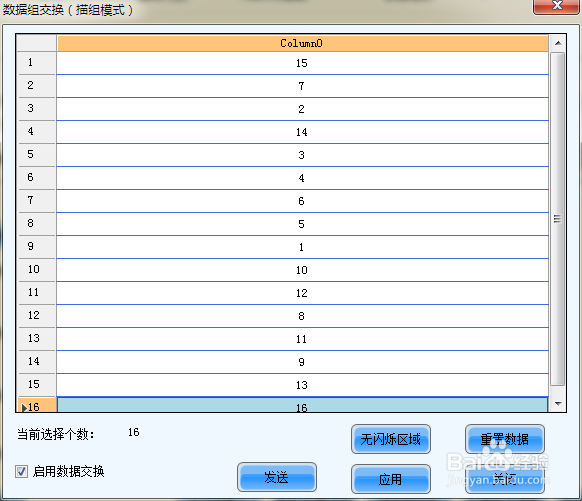The height and width of the screenshot is (501, 582).
Task: Select row header 9
Action: point(37,247)
